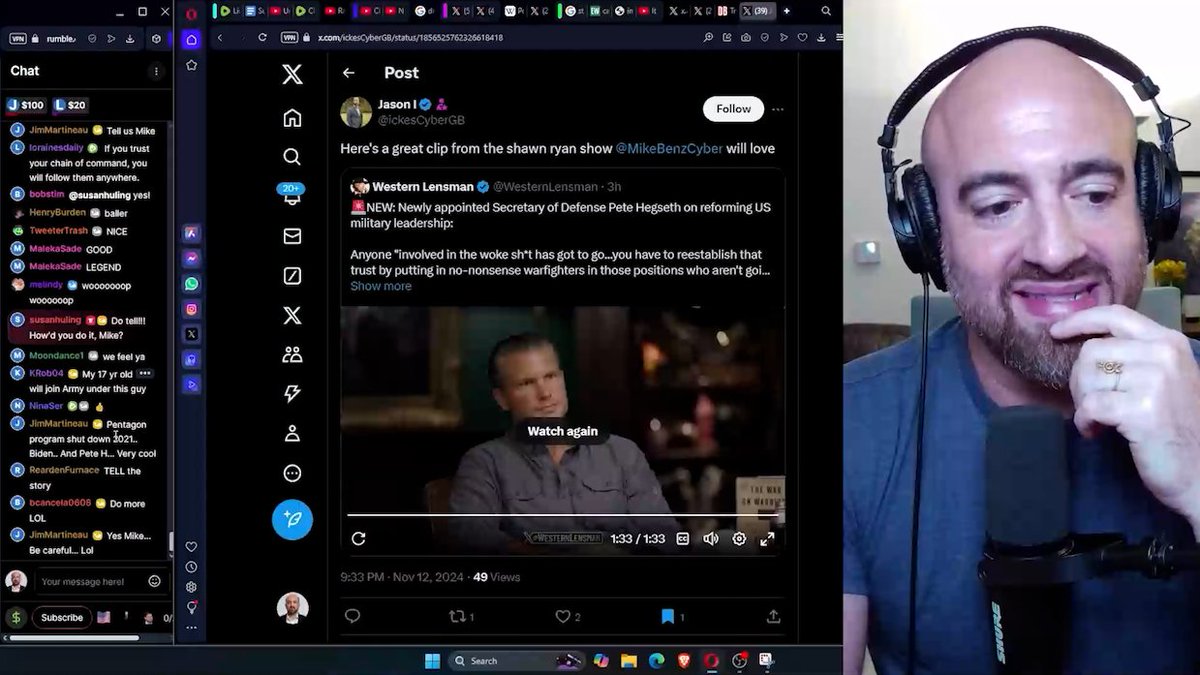Open Brave browser from taskbar
1200x675 pixels.
684,661
